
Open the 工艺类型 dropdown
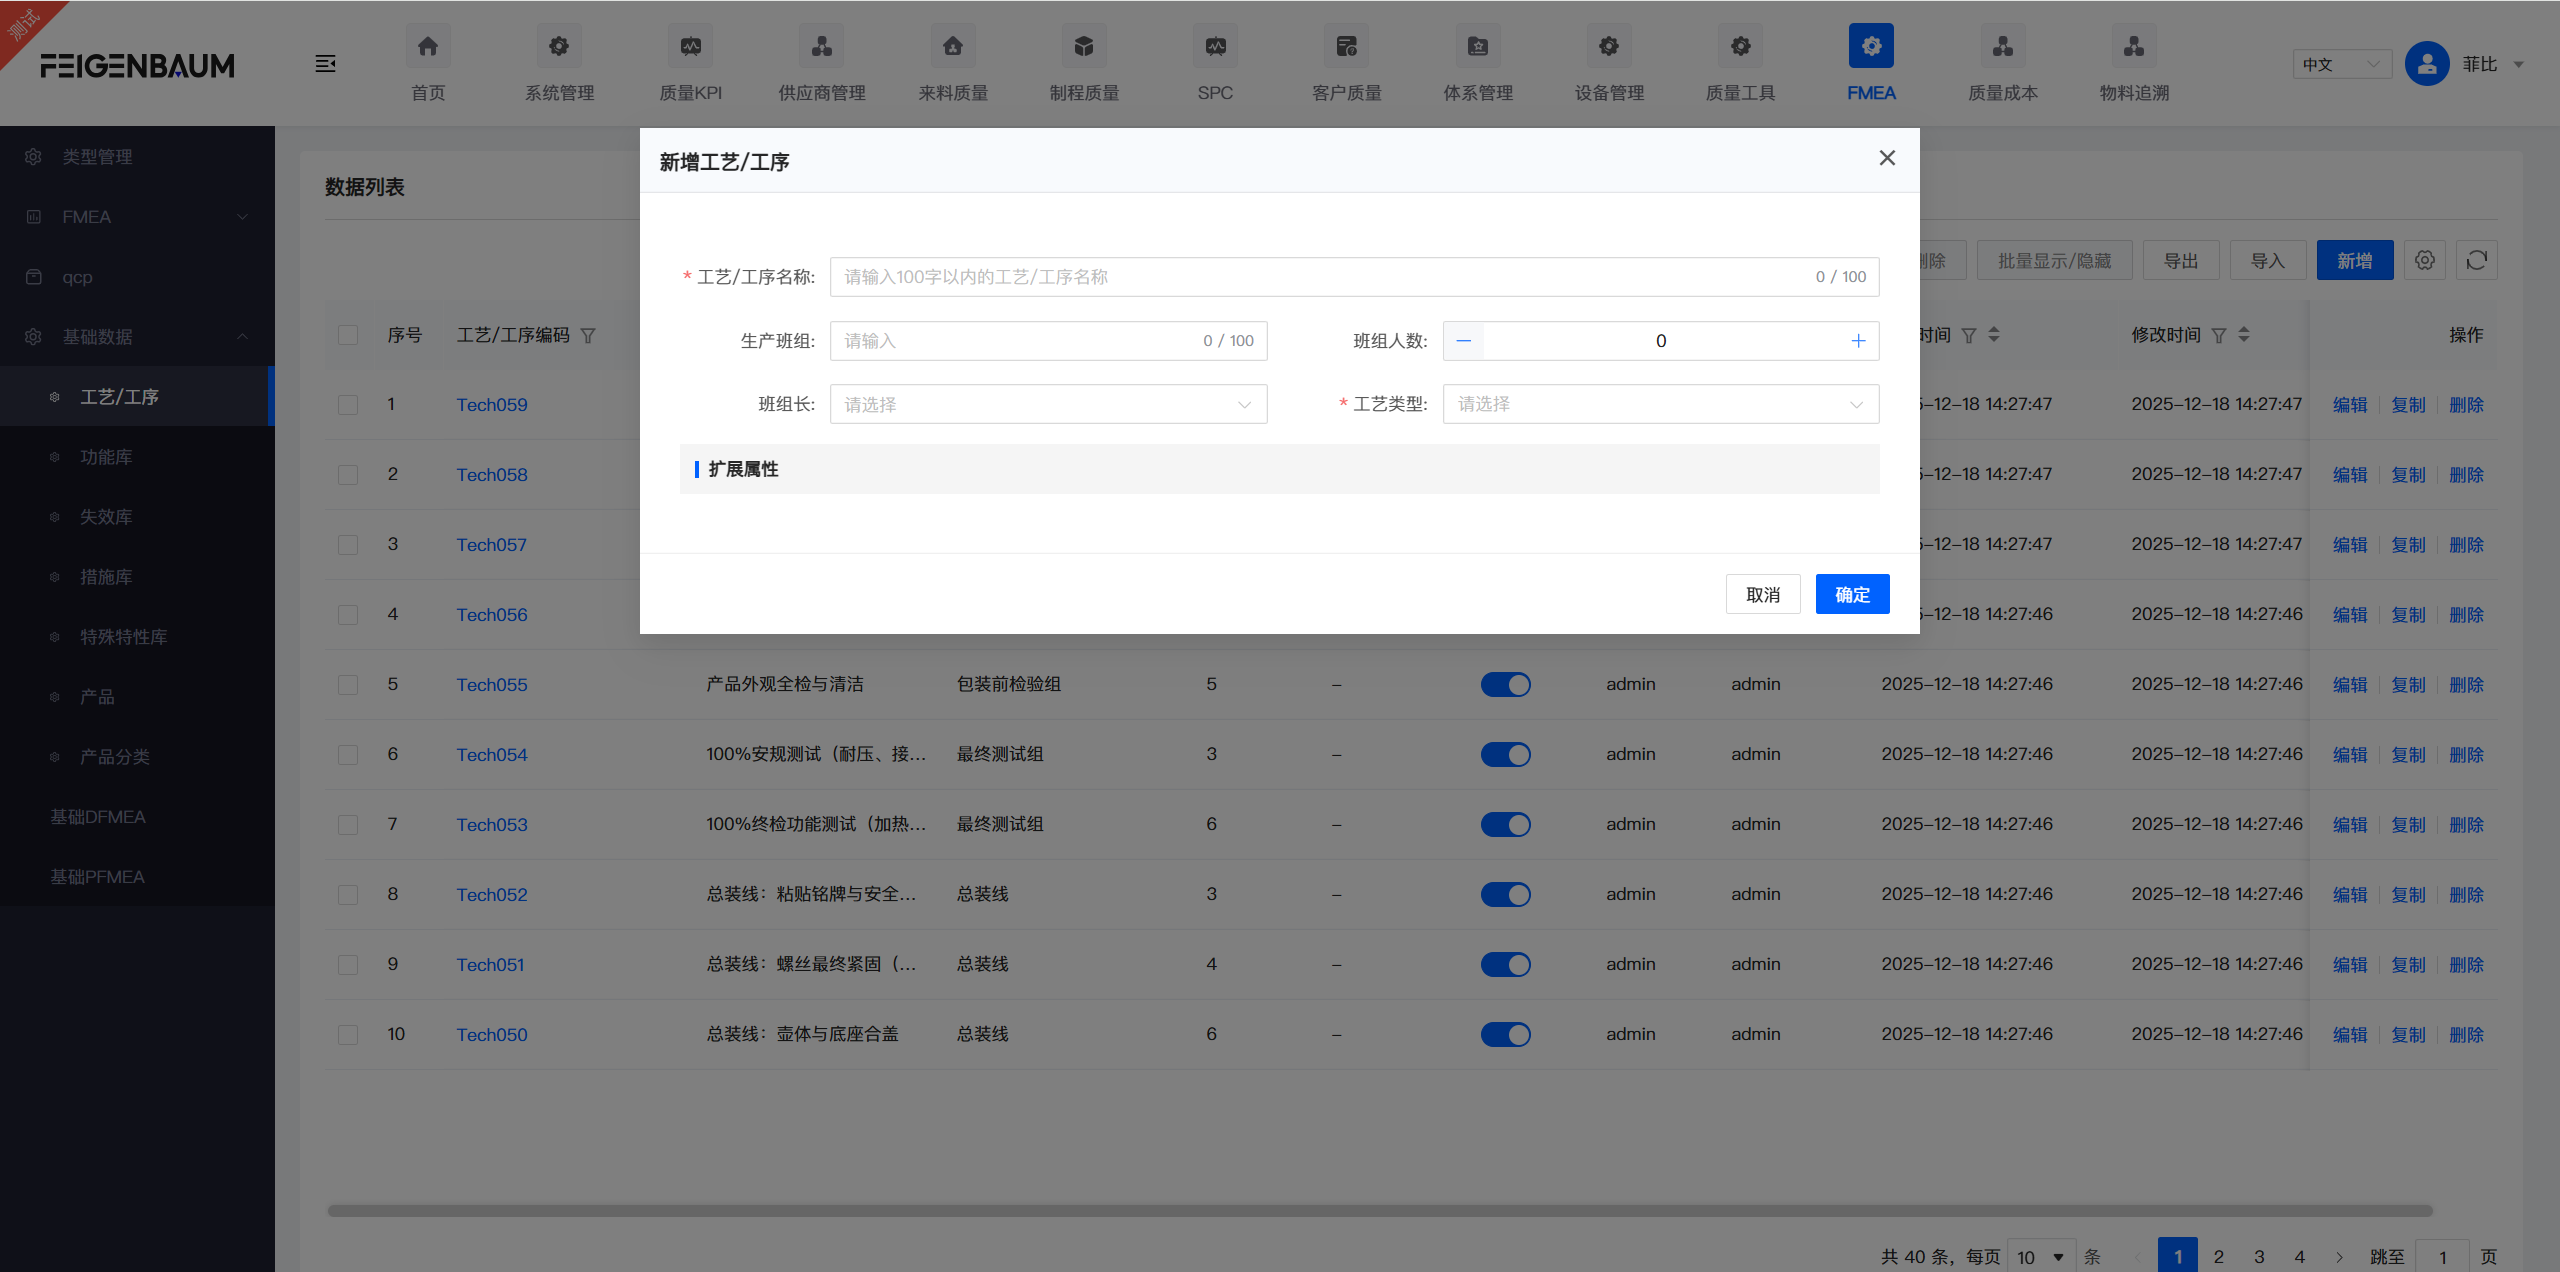(1659, 404)
